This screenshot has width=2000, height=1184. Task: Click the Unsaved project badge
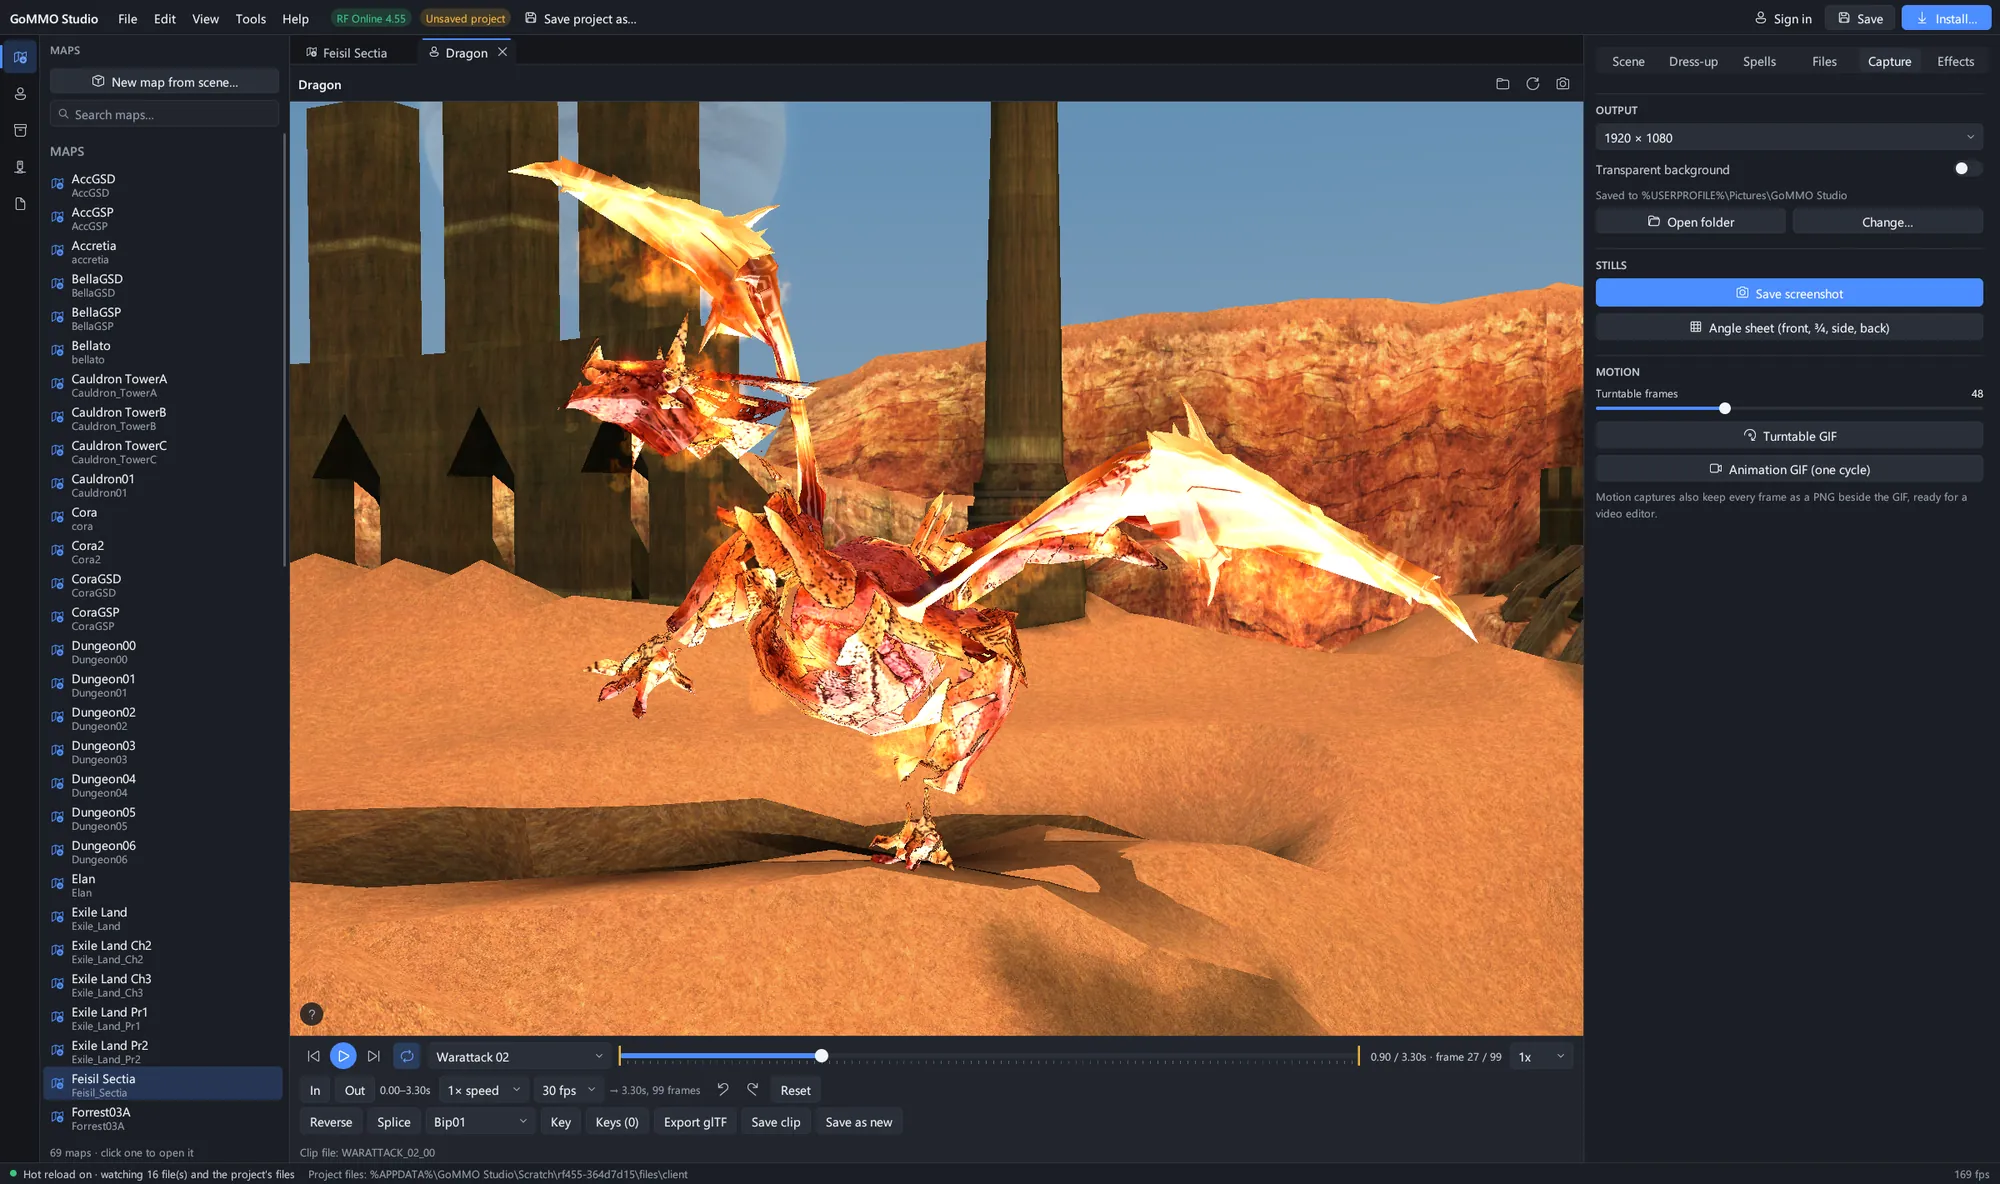click(465, 18)
